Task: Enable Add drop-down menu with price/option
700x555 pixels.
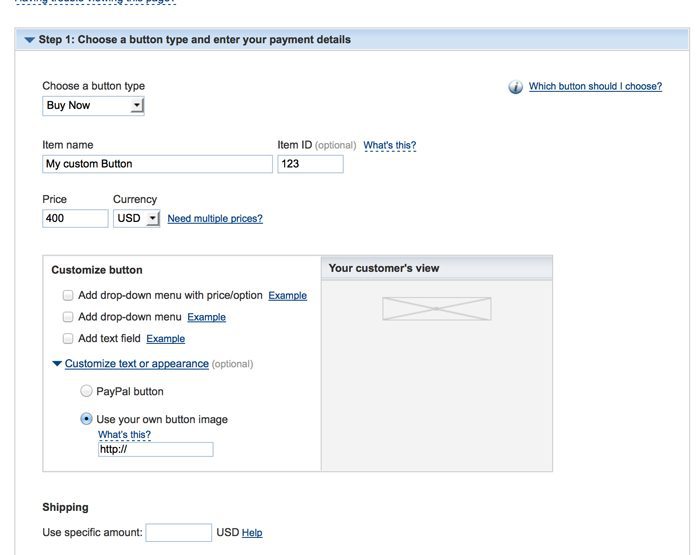Action: click(68, 296)
